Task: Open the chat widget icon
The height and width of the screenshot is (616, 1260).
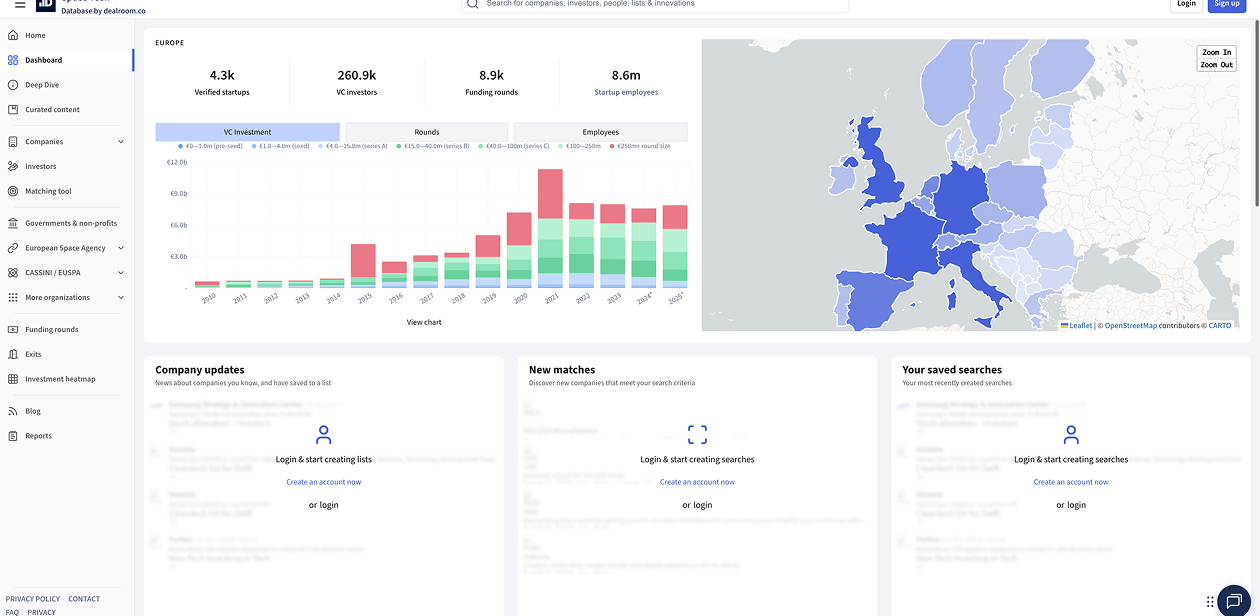Action: (1234, 601)
